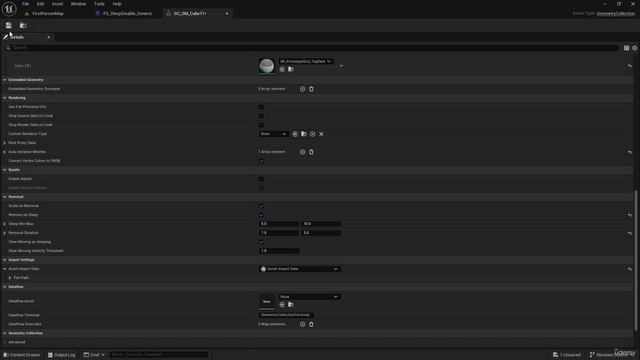The width and height of the screenshot is (640, 360).
Task: Toggle Convert Vertex Colors to sRGB checkbox
Action: [261, 161]
